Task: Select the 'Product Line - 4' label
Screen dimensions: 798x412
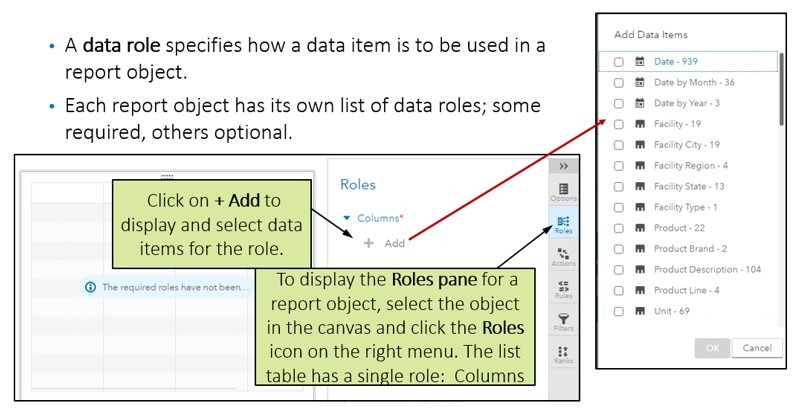Action: tap(687, 290)
